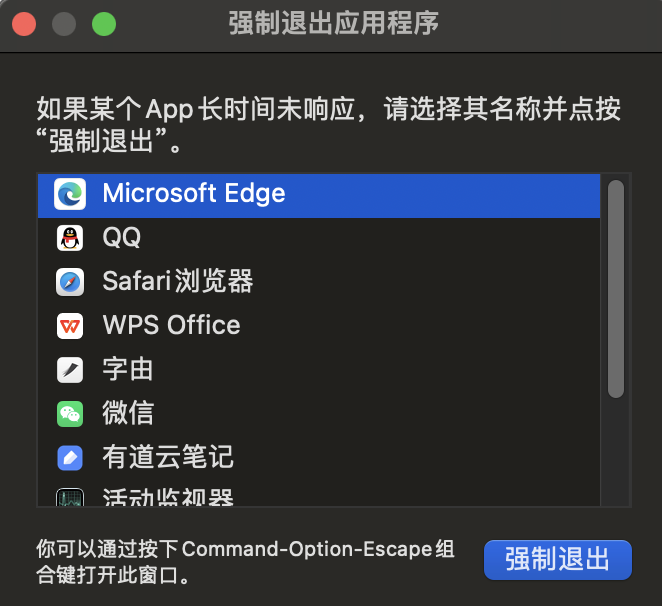The width and height of the screenshot is (662, 606).
Task: Click the gray minimize window button
Action: pos(64,24)
